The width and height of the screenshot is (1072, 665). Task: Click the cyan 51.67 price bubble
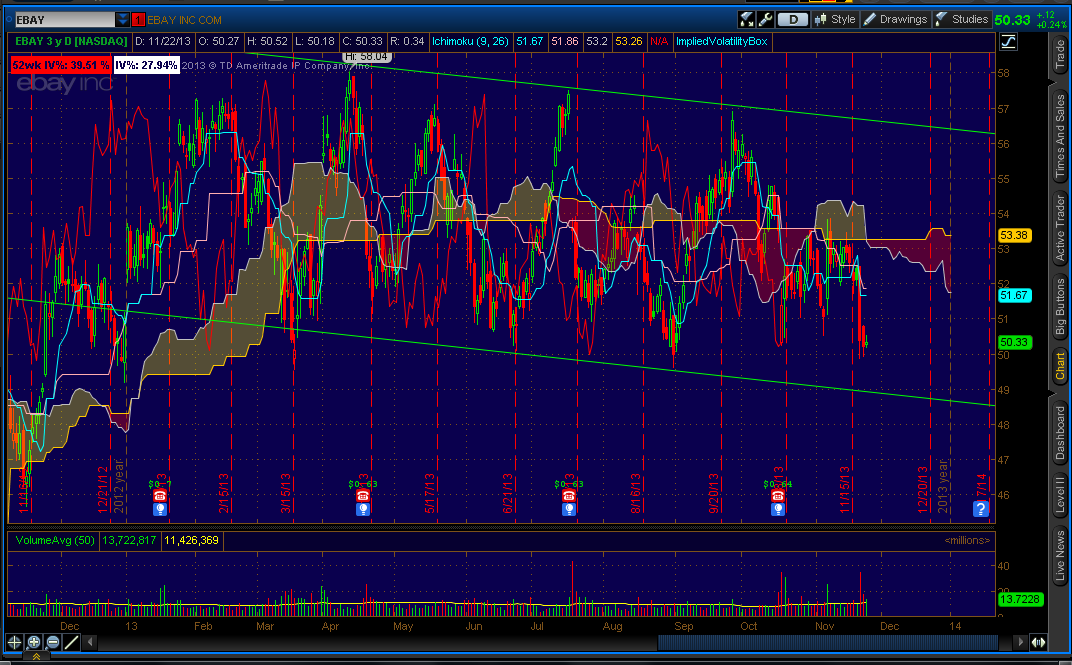pos(1014,295)
